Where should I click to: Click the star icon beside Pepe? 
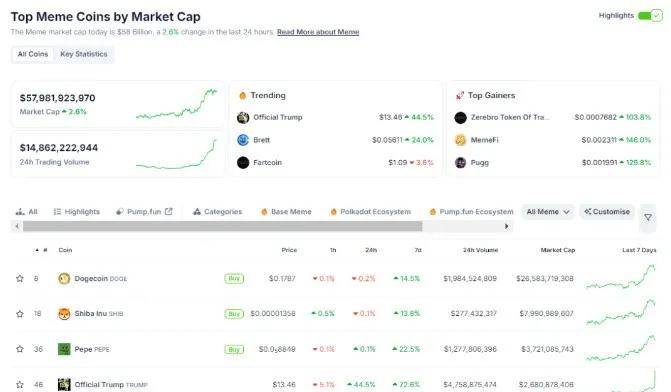(20, 349)
